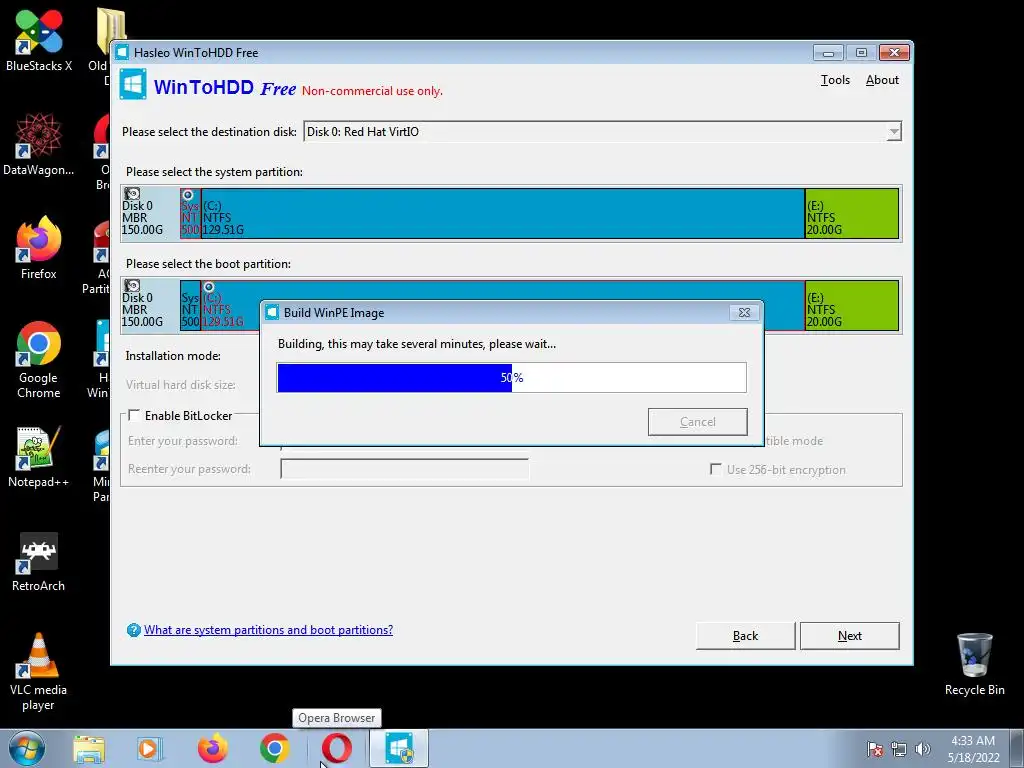
Task: Click the WinToHDD Windows logo icon
Action: (133, 85)
